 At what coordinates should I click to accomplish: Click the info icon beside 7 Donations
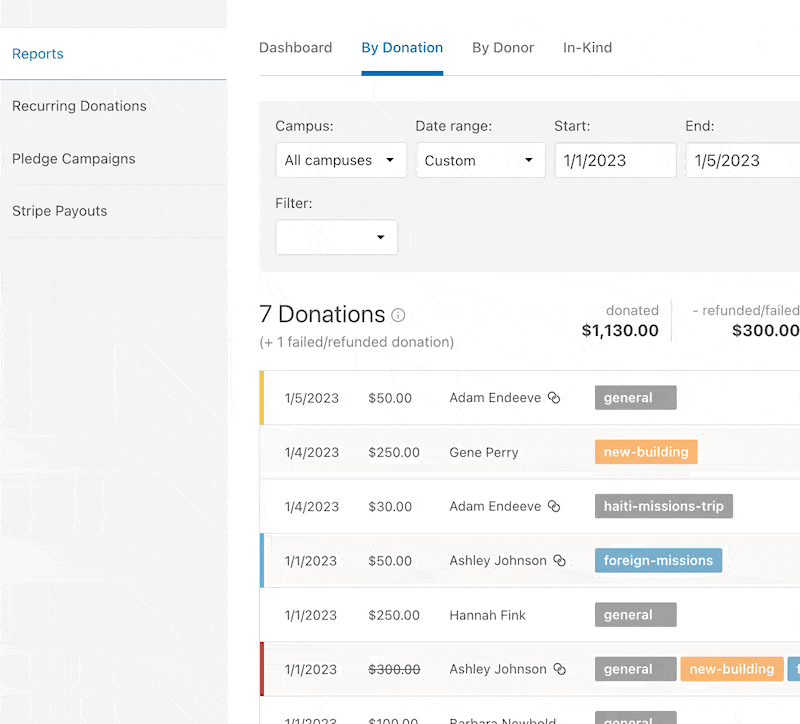click(x=398, y=315)
